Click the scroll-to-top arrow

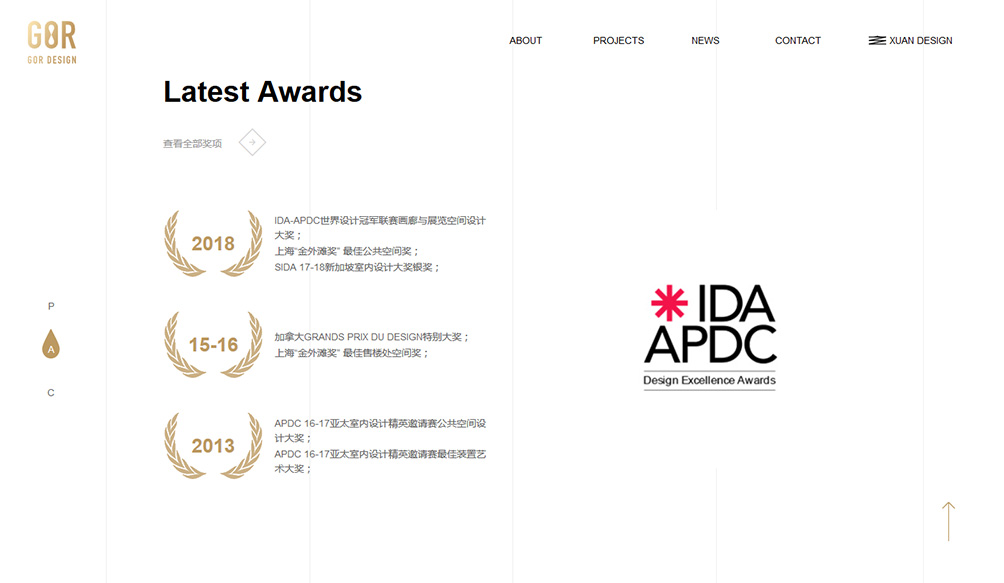coord(948,521)
